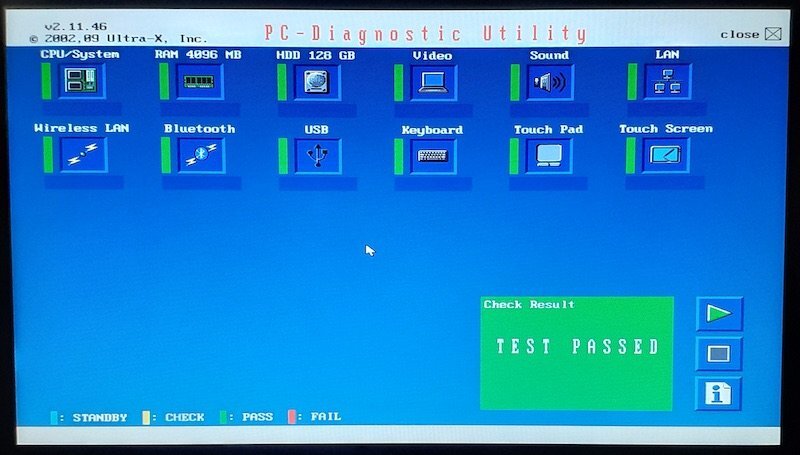Image resolution: width=800 pixels, height=455 pixels.
Task: Click the RAM 4096 MB label
Action: point(198,54)
